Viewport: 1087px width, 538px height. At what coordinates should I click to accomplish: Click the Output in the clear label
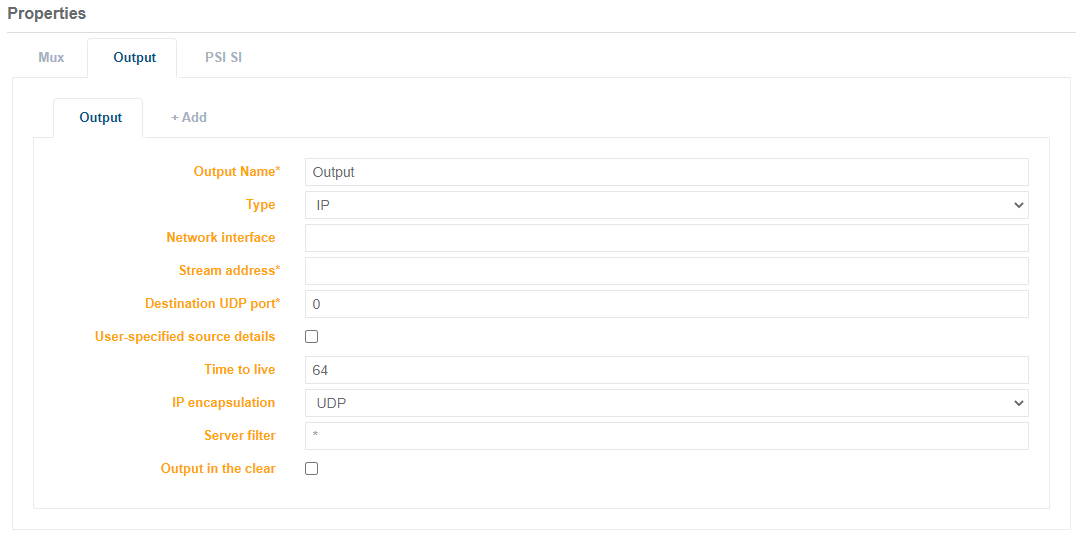[218, 469]
